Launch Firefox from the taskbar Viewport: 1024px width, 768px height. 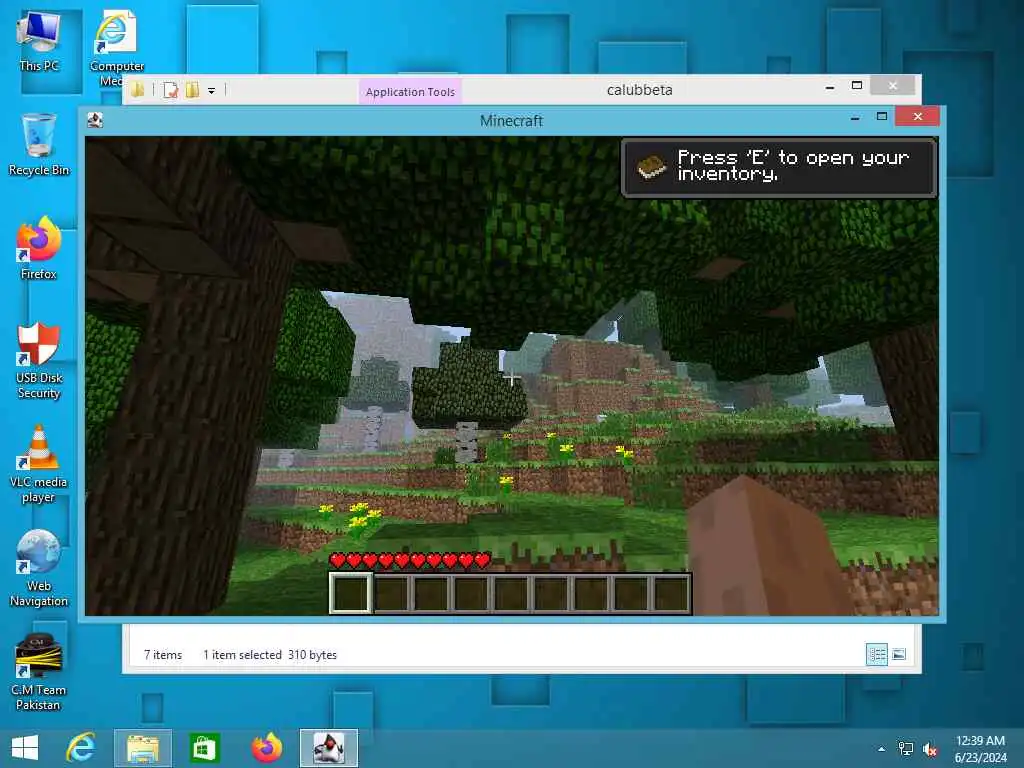point(266,748)
